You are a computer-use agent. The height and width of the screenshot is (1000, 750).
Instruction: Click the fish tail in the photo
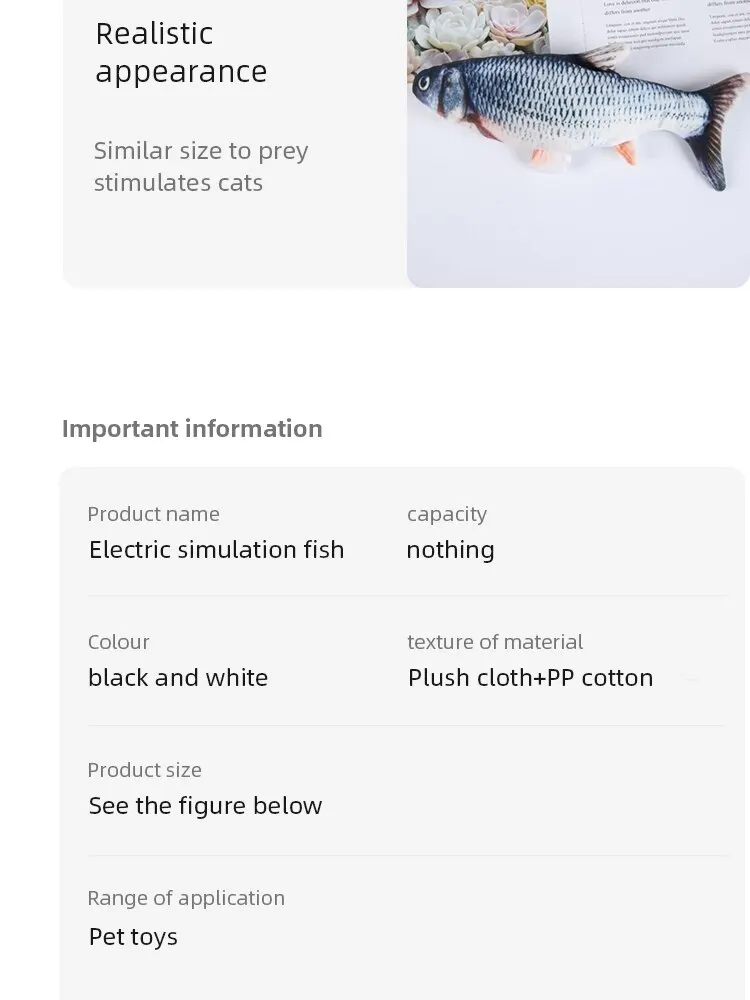pos(718,130)
